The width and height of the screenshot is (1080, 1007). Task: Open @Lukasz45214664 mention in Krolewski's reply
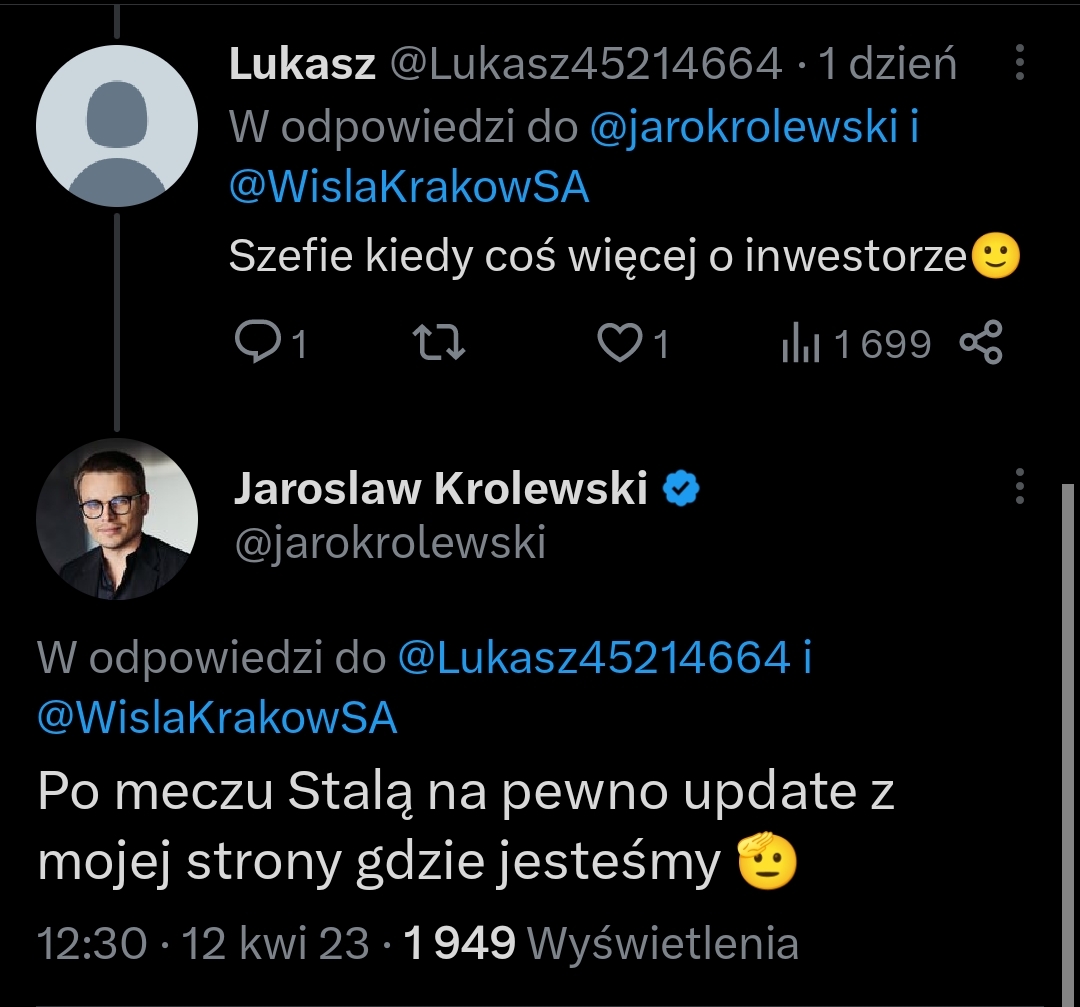click(594, 658)
